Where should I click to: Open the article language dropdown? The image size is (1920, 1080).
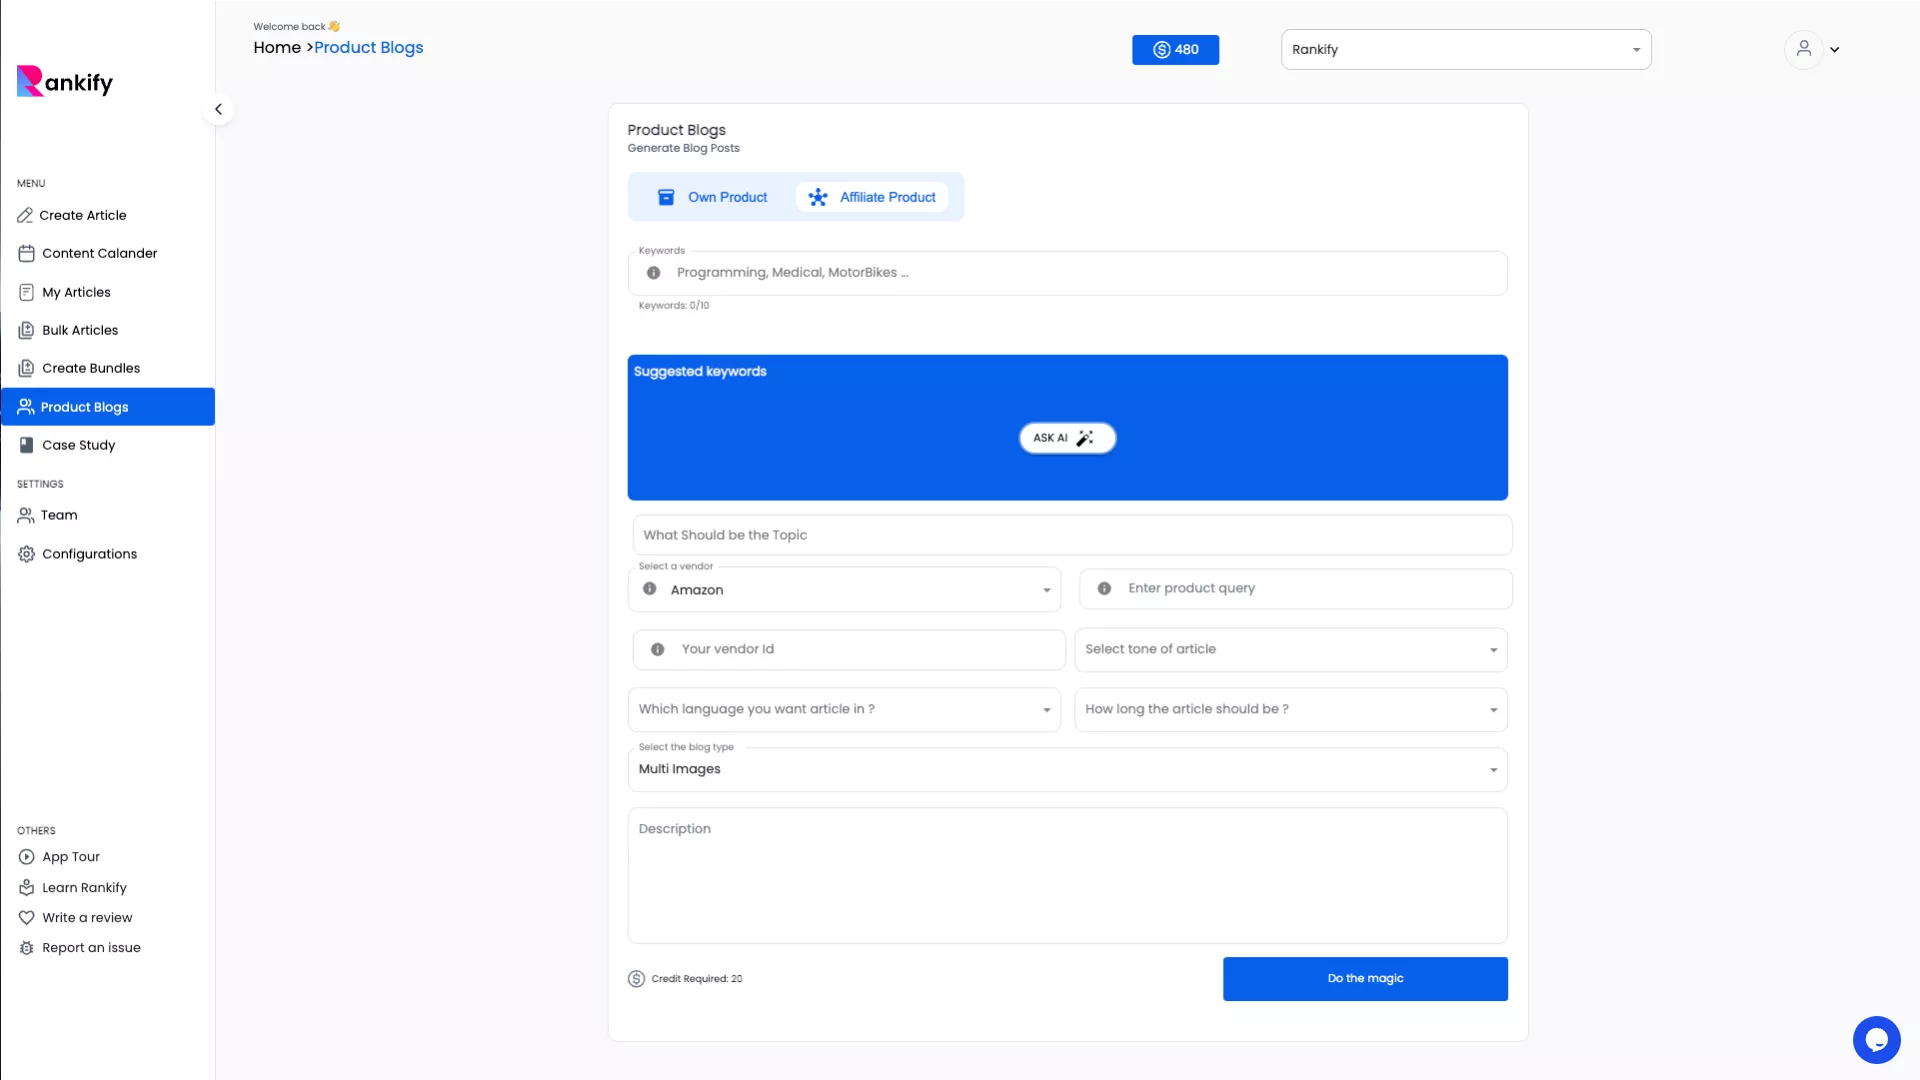point(844,709)
